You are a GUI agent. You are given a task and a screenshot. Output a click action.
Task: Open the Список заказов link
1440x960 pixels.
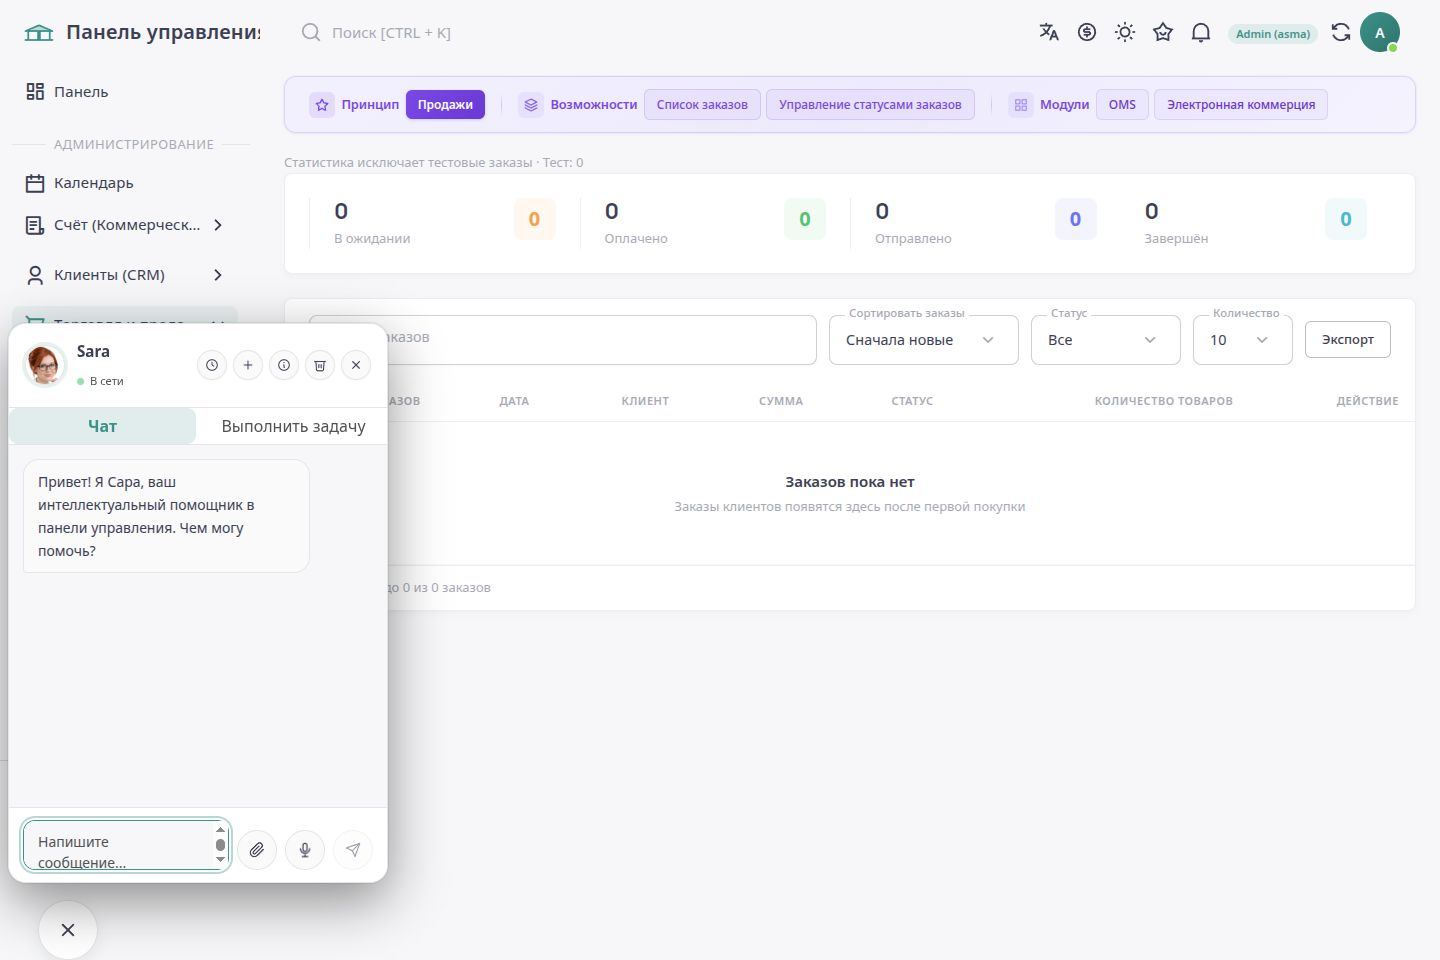(x=702, y=105)
